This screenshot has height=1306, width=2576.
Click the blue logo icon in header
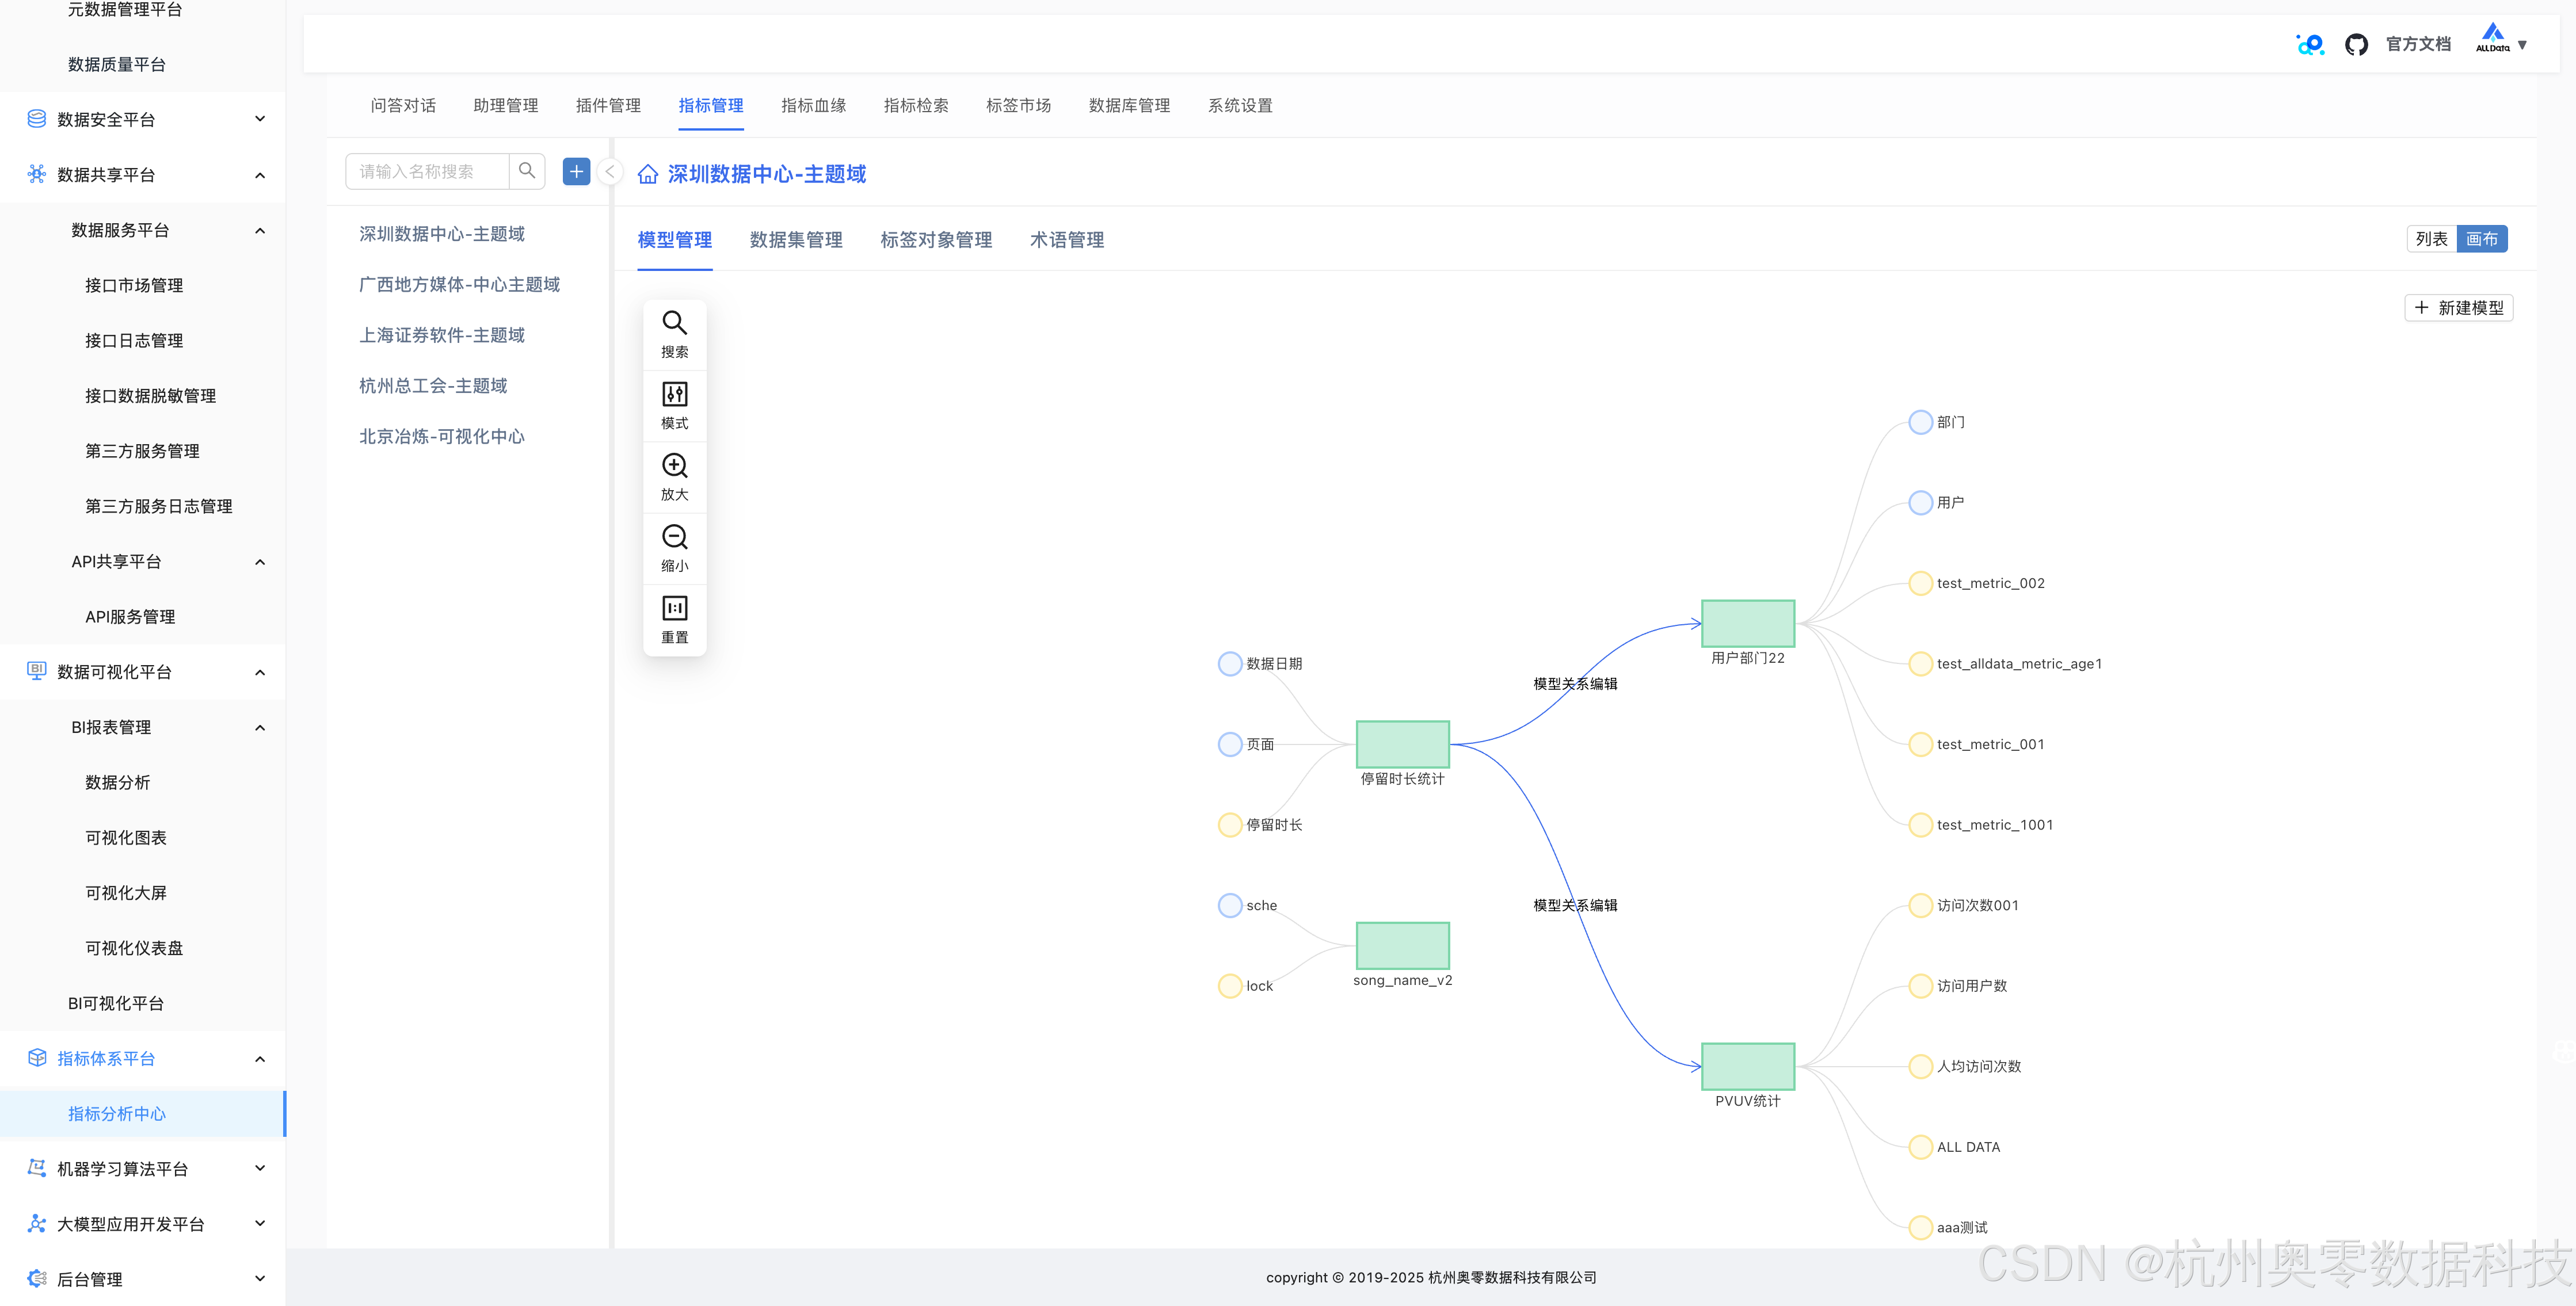(2310, 44)
